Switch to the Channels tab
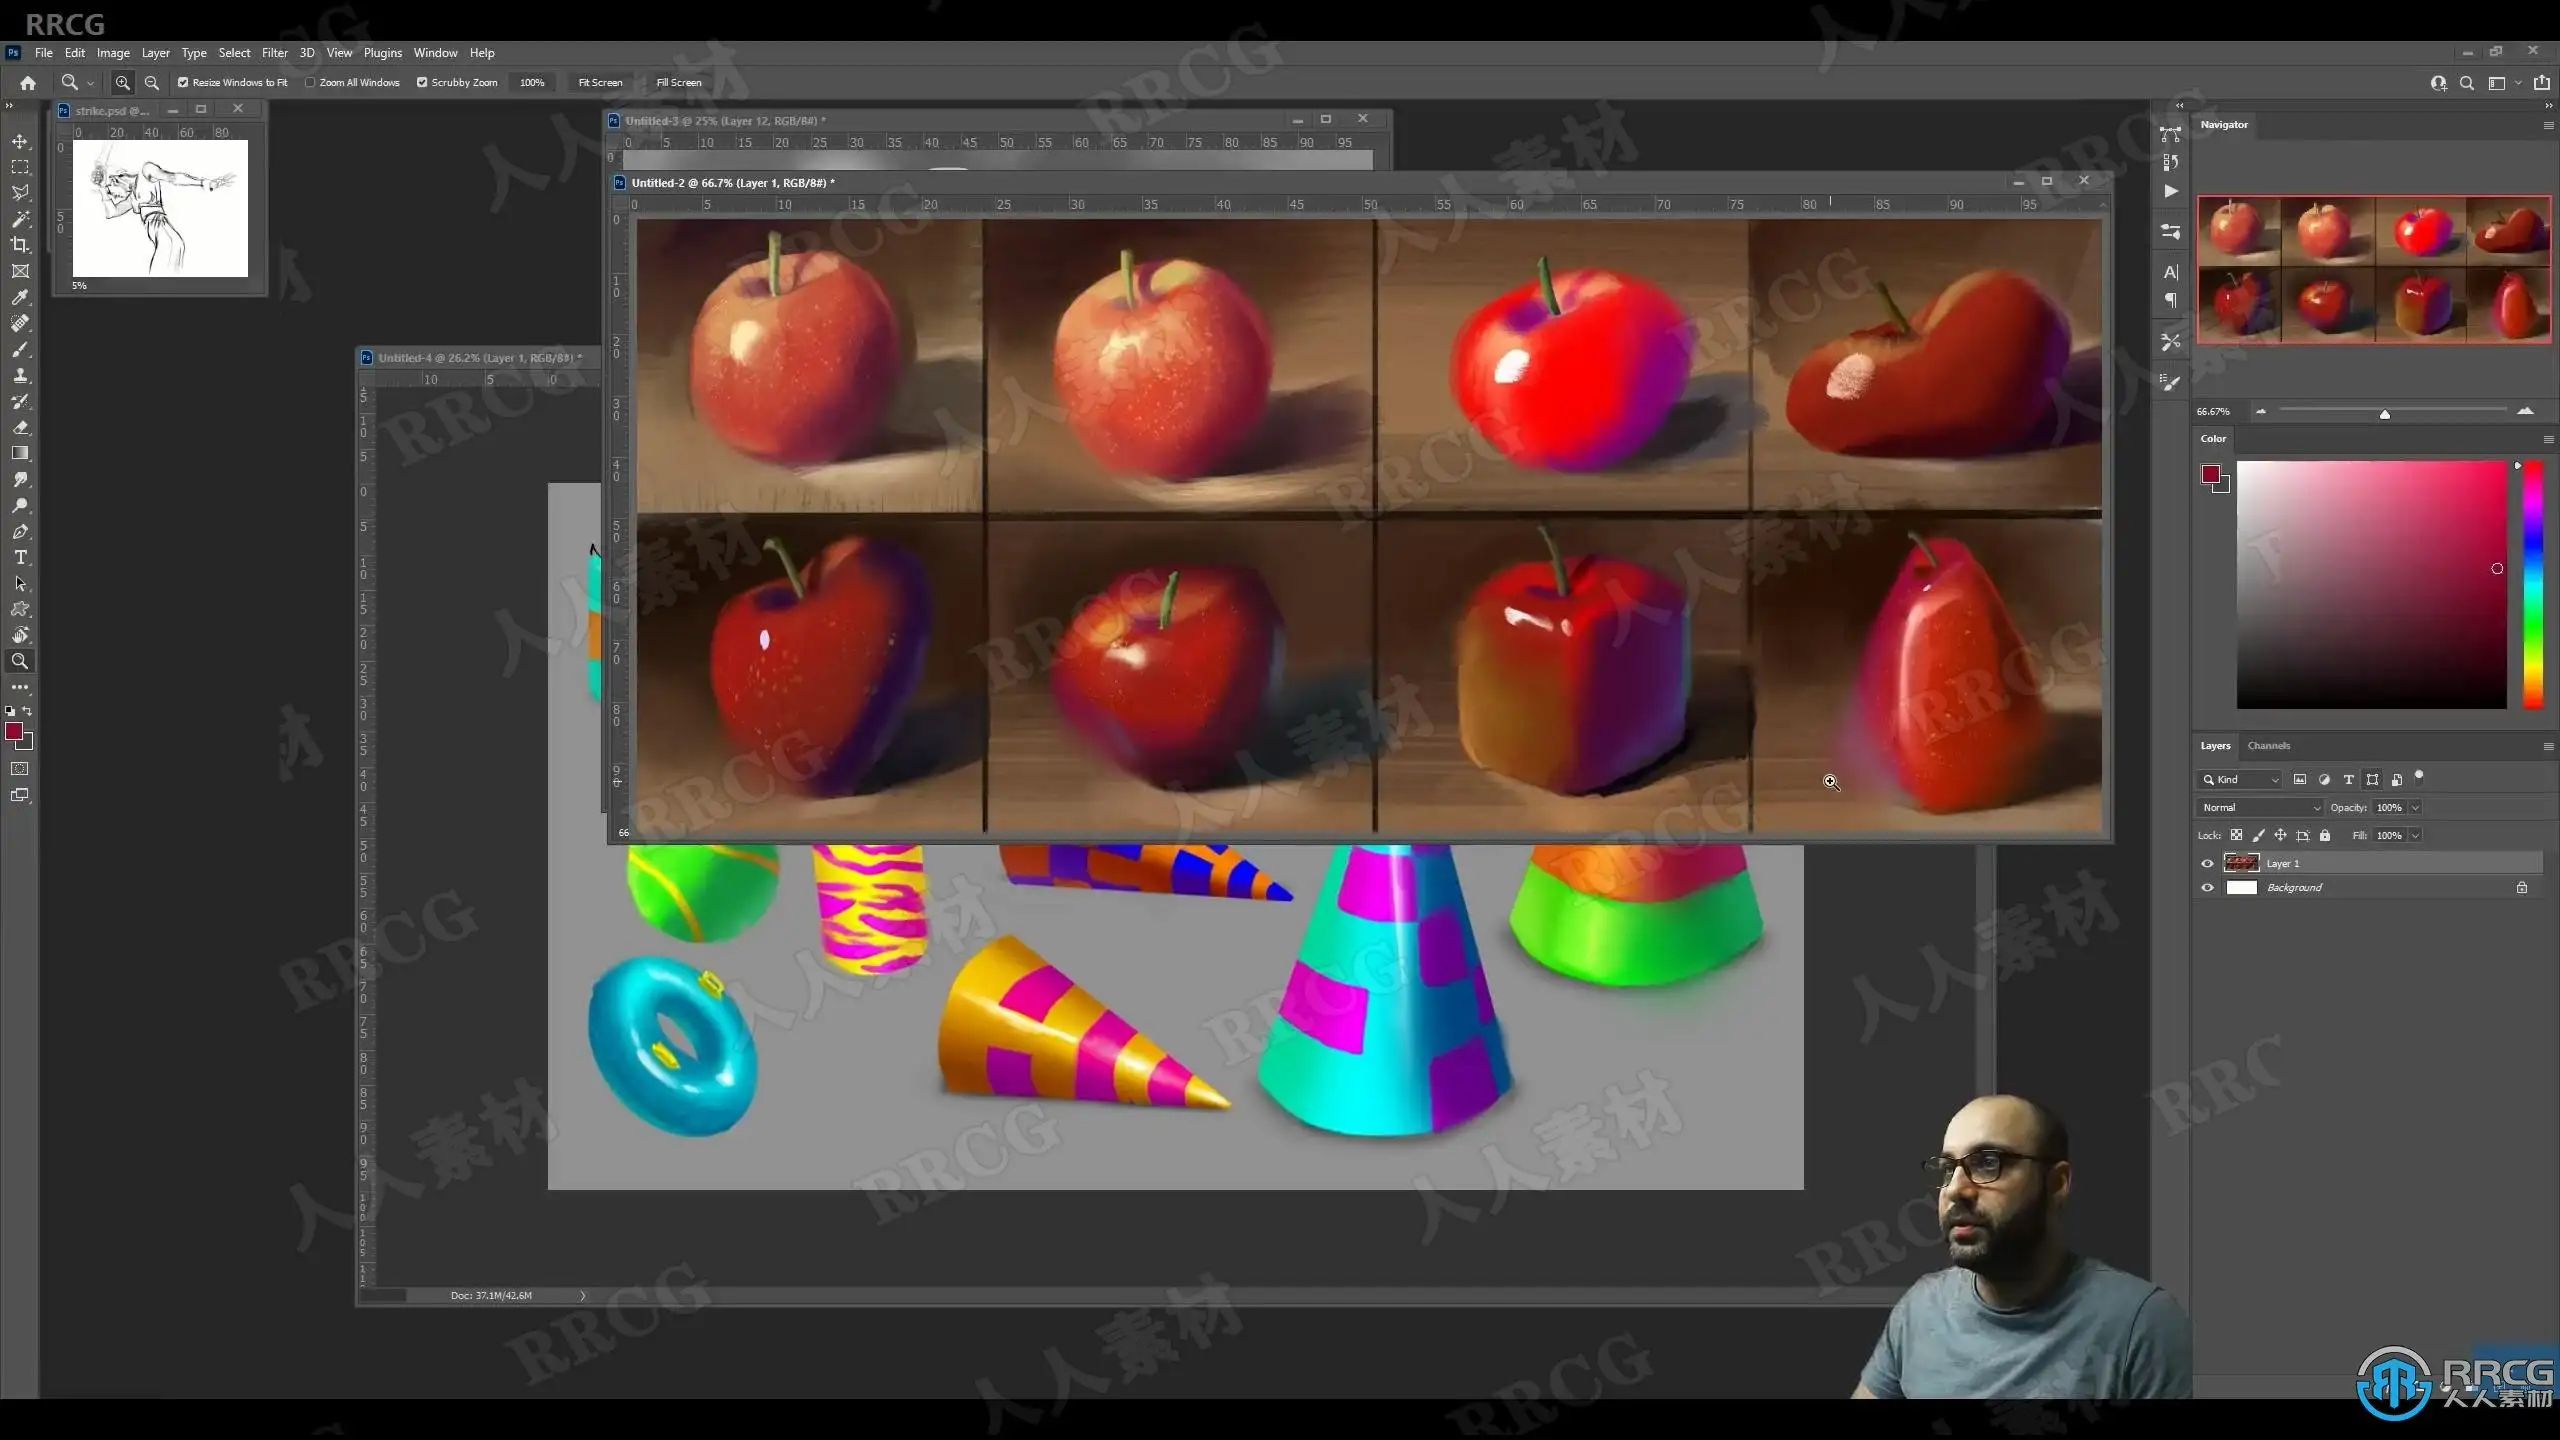The width and height of the screenshot is (2560, 1440). tap(2268, 746)
